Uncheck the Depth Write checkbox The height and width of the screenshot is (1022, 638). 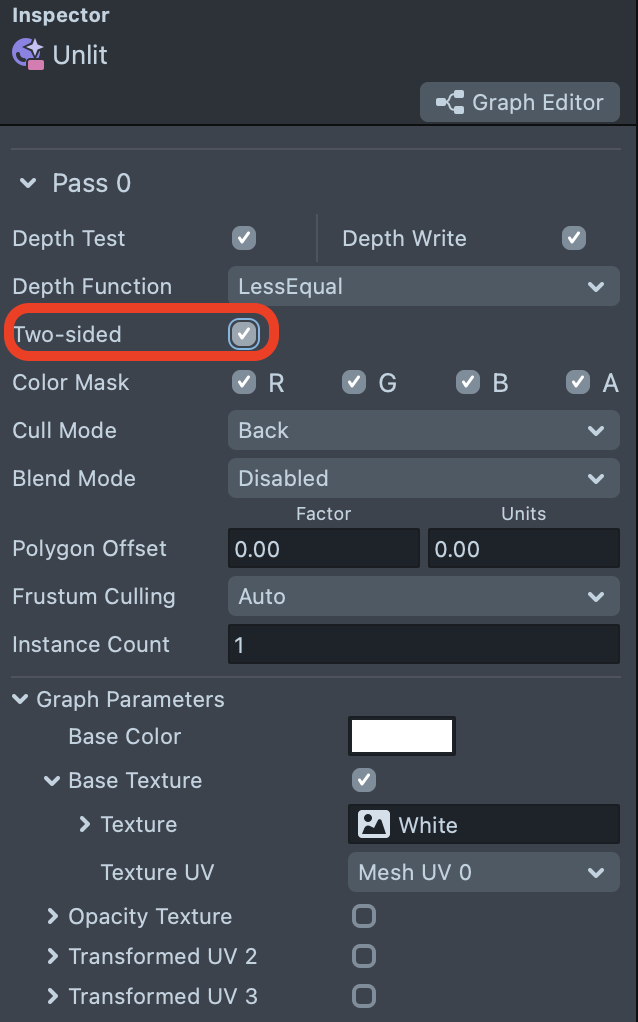tap(573, 238)
